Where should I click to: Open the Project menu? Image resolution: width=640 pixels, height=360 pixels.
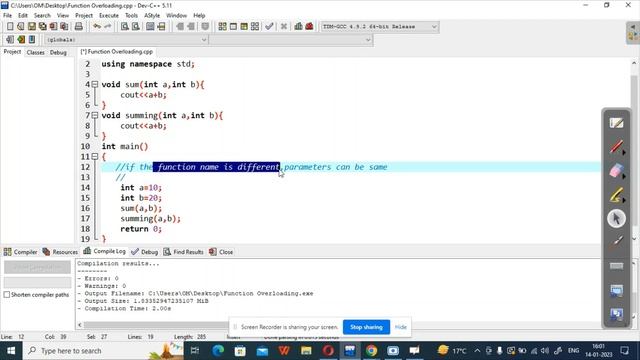point(84,16)
